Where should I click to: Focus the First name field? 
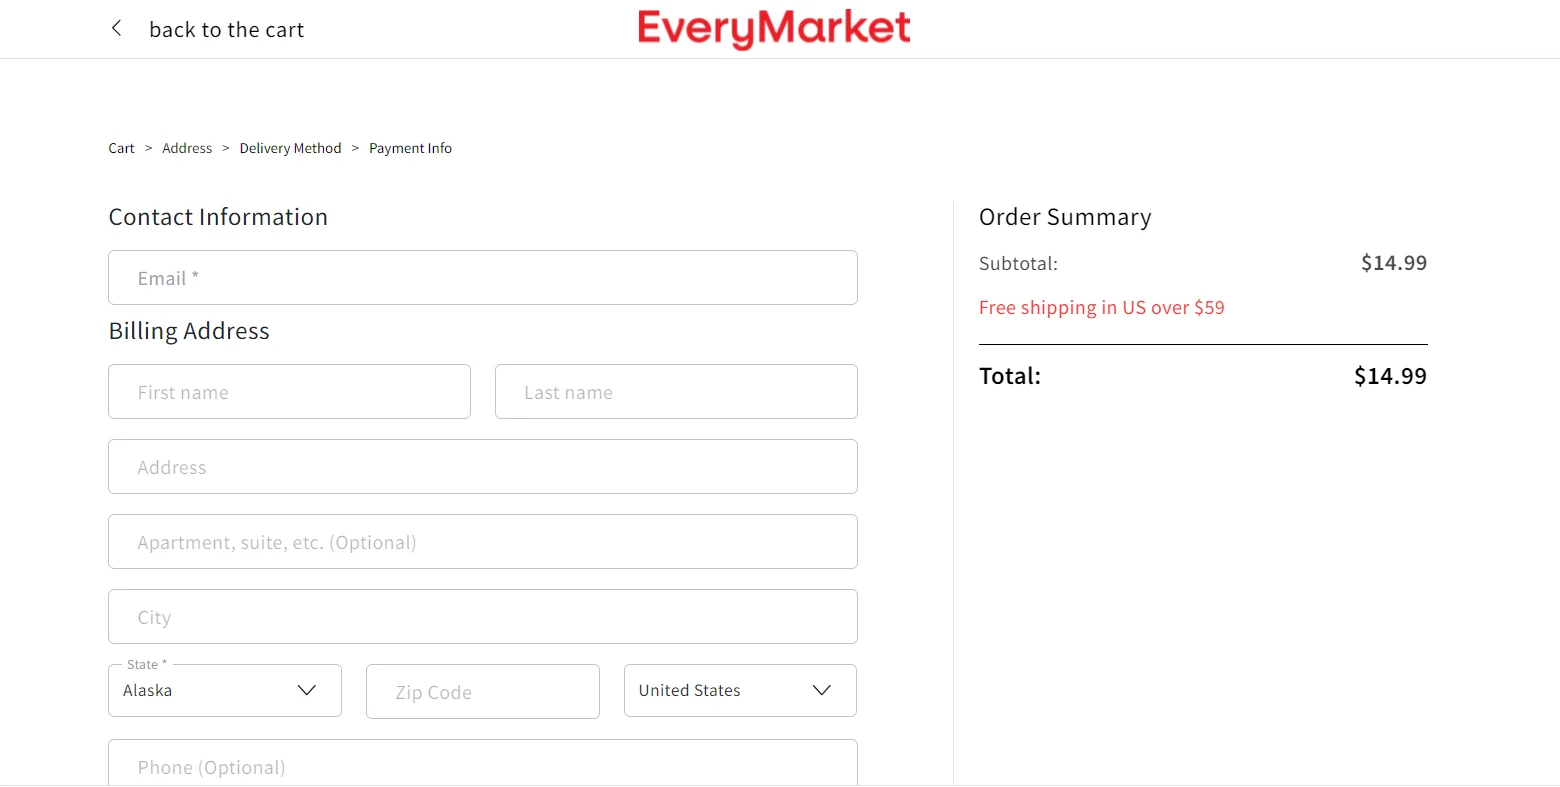pyautogui.click(x=289, y=392)
